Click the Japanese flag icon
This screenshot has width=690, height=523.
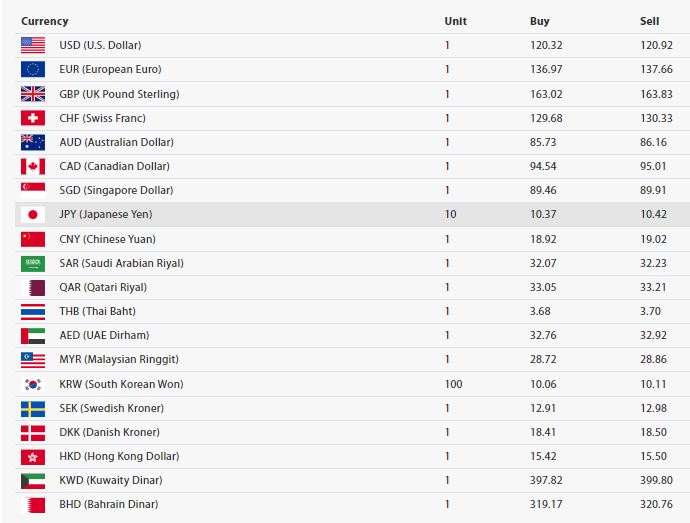pyautogui.click(x=33, y=214)
